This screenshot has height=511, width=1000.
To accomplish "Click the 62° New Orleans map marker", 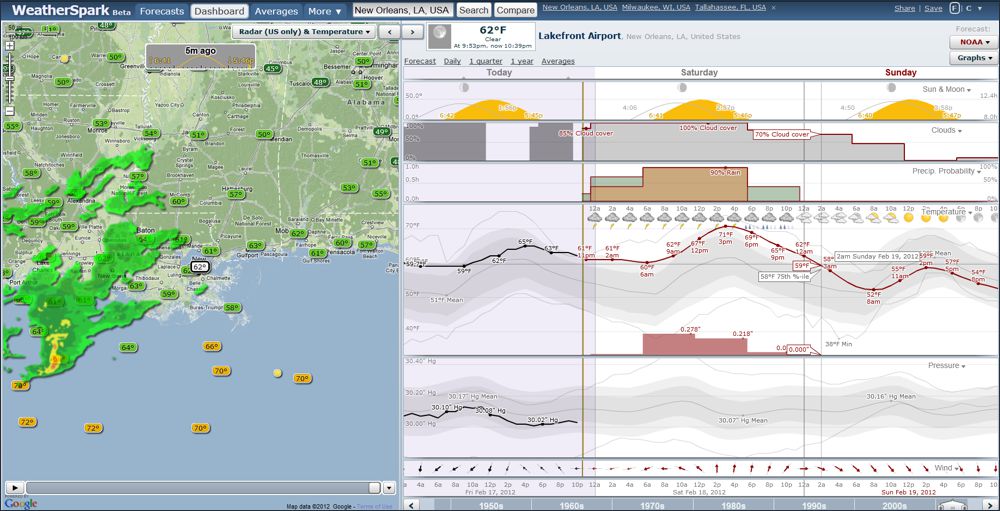I will click(200, 267).
